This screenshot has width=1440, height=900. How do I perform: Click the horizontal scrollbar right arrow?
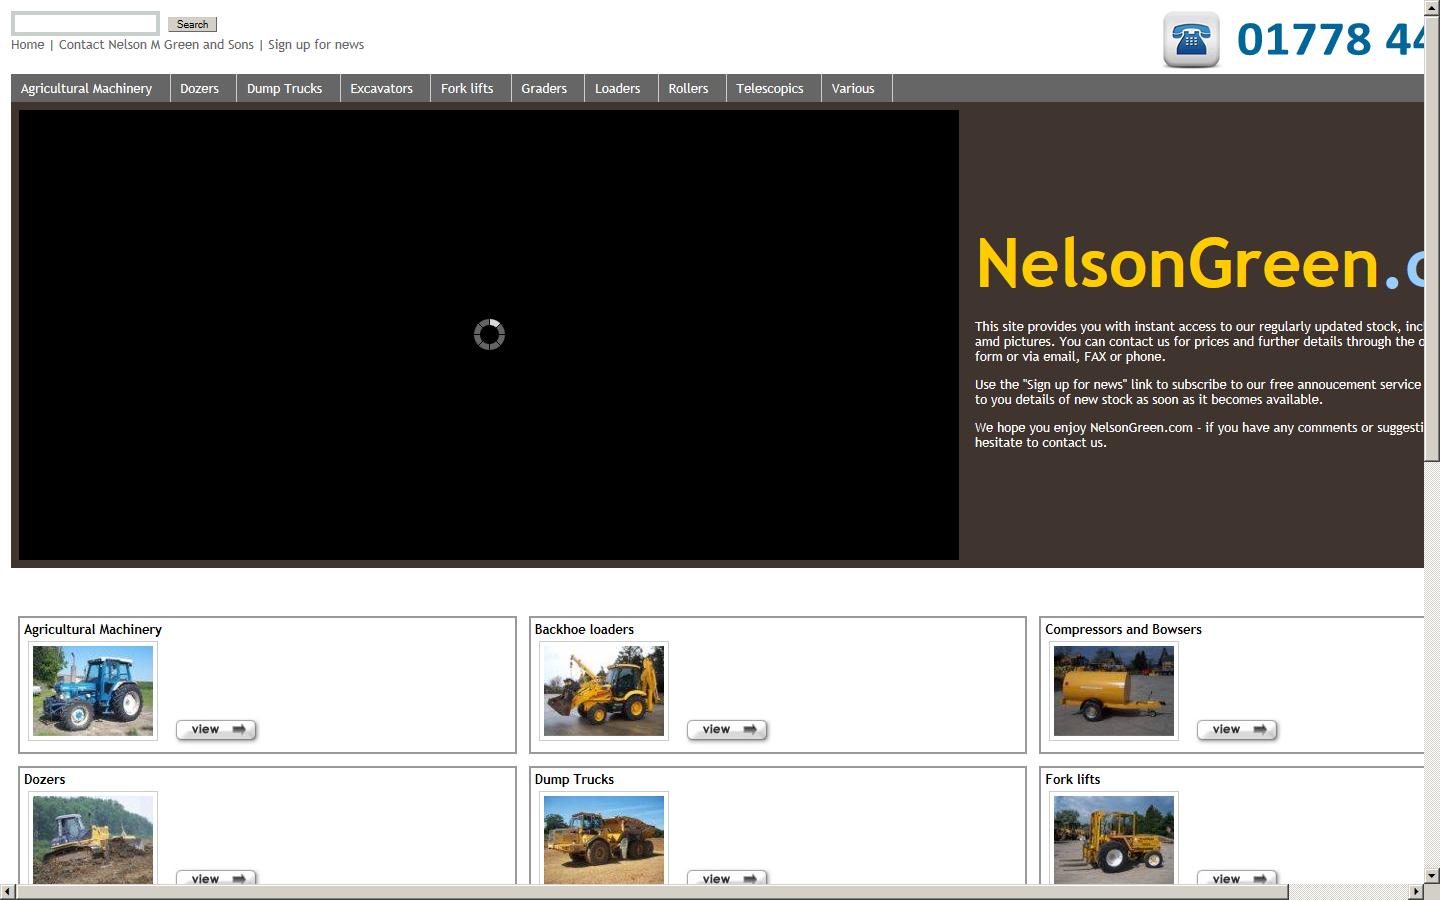[x=1415, y=891]
